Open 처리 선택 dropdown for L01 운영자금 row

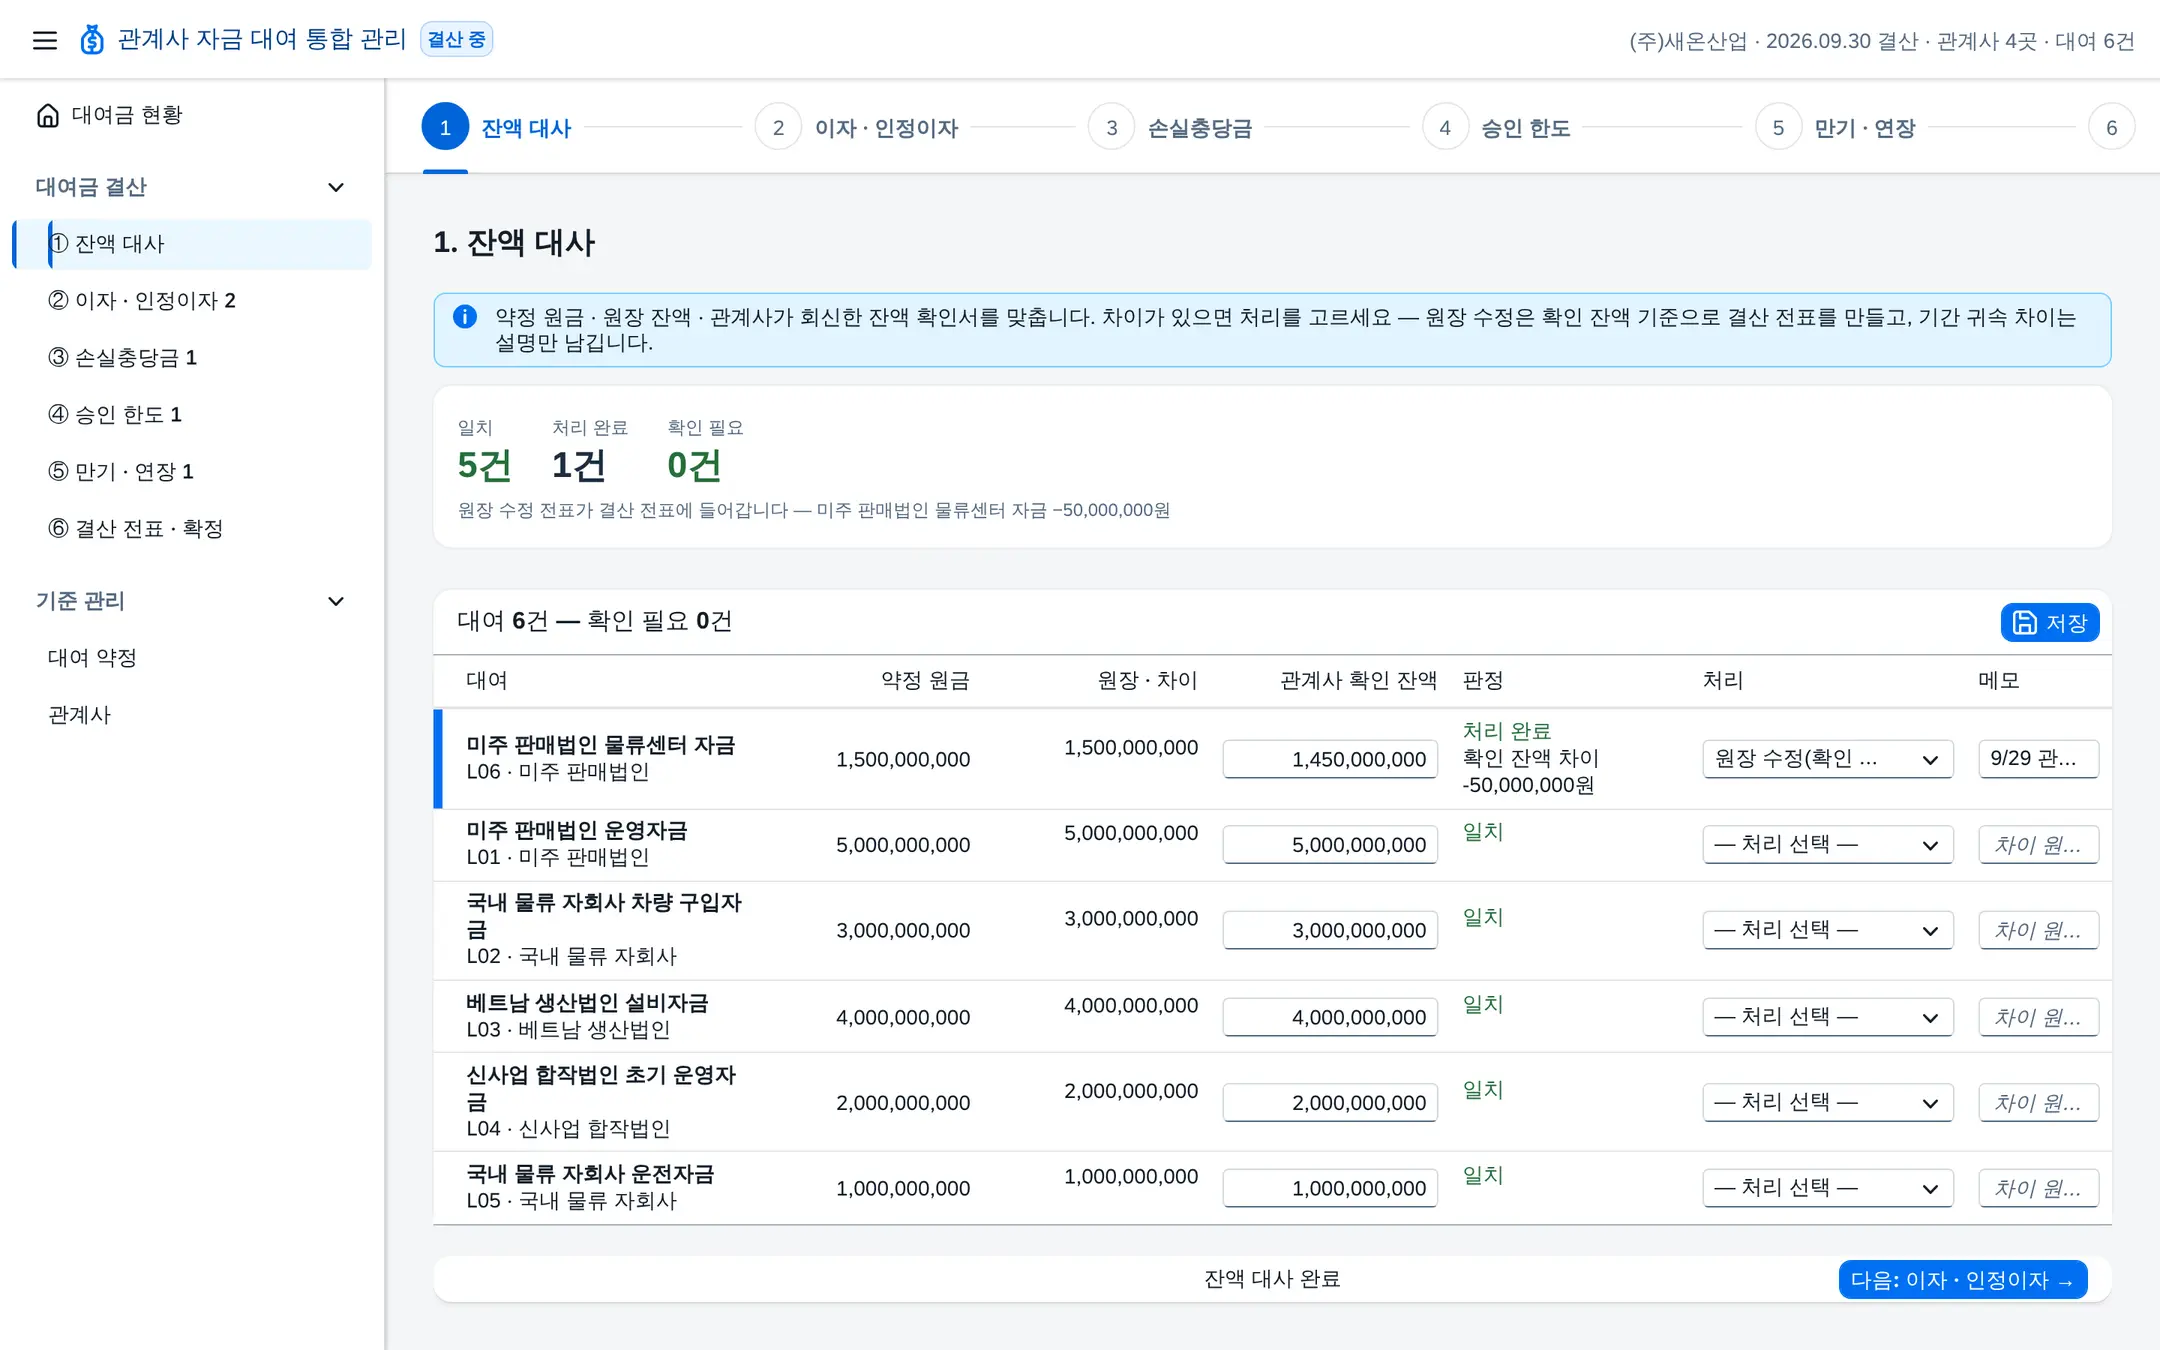(x=1827, y=845)
